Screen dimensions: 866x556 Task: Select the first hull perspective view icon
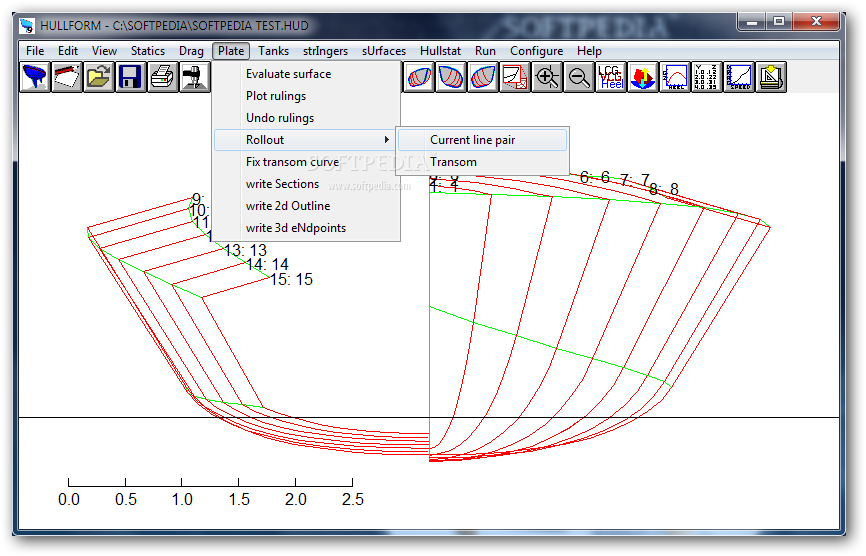coord(419,77)
